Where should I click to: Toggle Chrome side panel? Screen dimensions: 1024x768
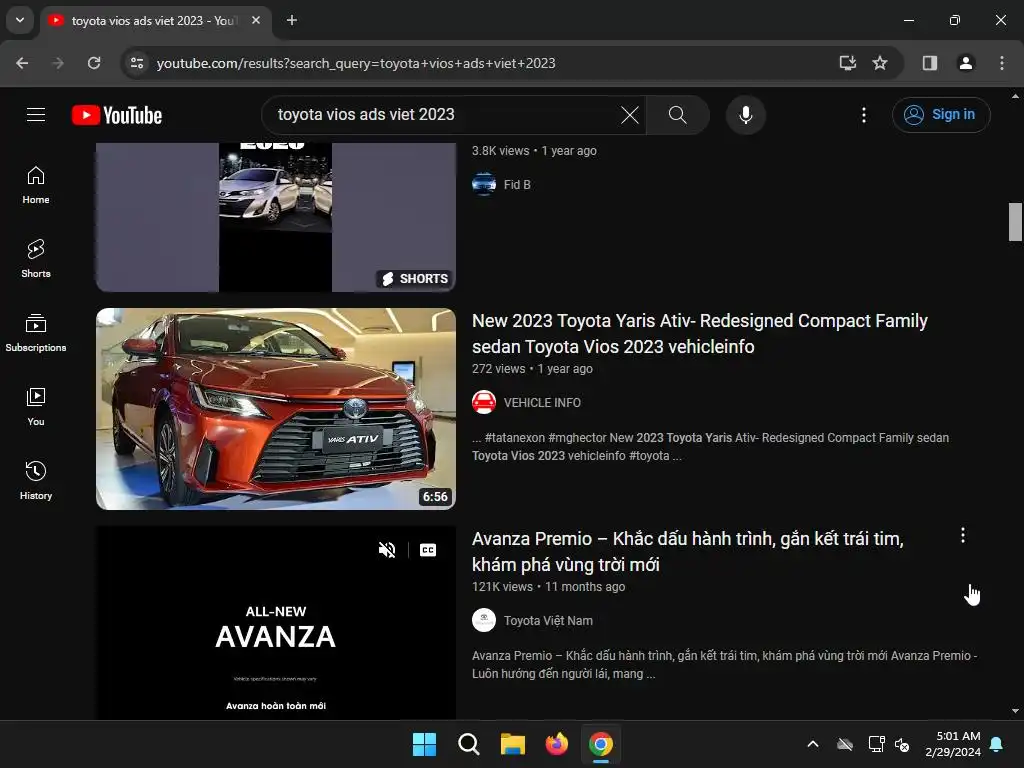(x=930, y=63)
